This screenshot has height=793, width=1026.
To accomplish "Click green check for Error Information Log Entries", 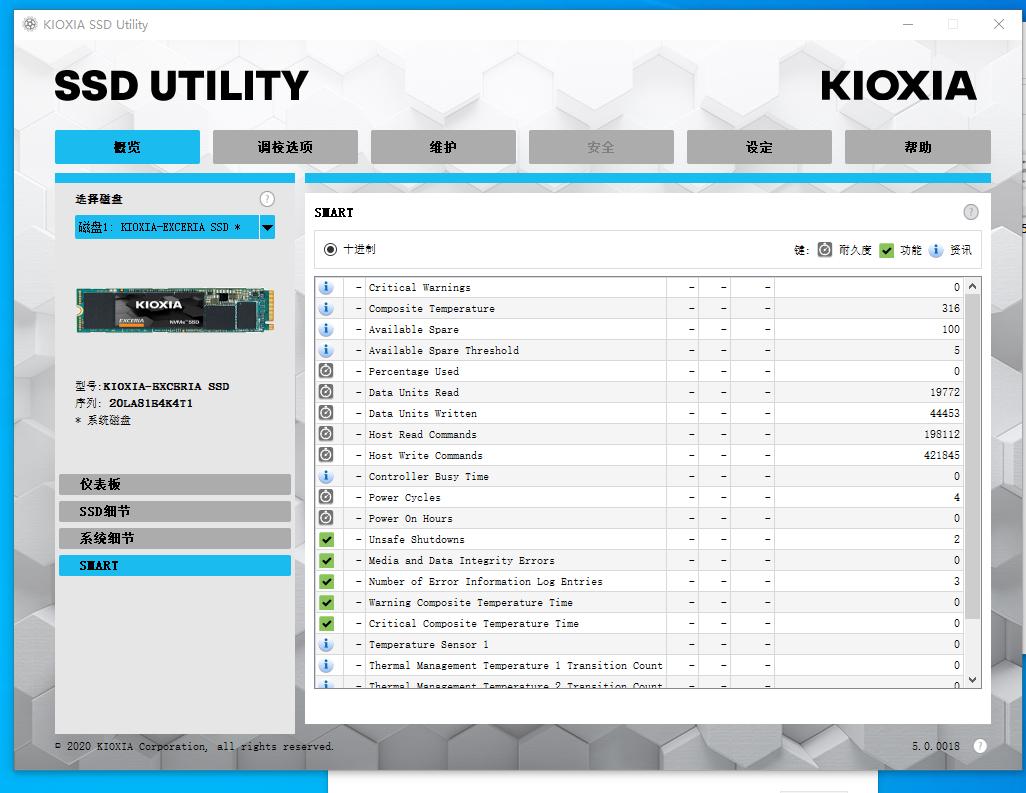I will (326, 581).
